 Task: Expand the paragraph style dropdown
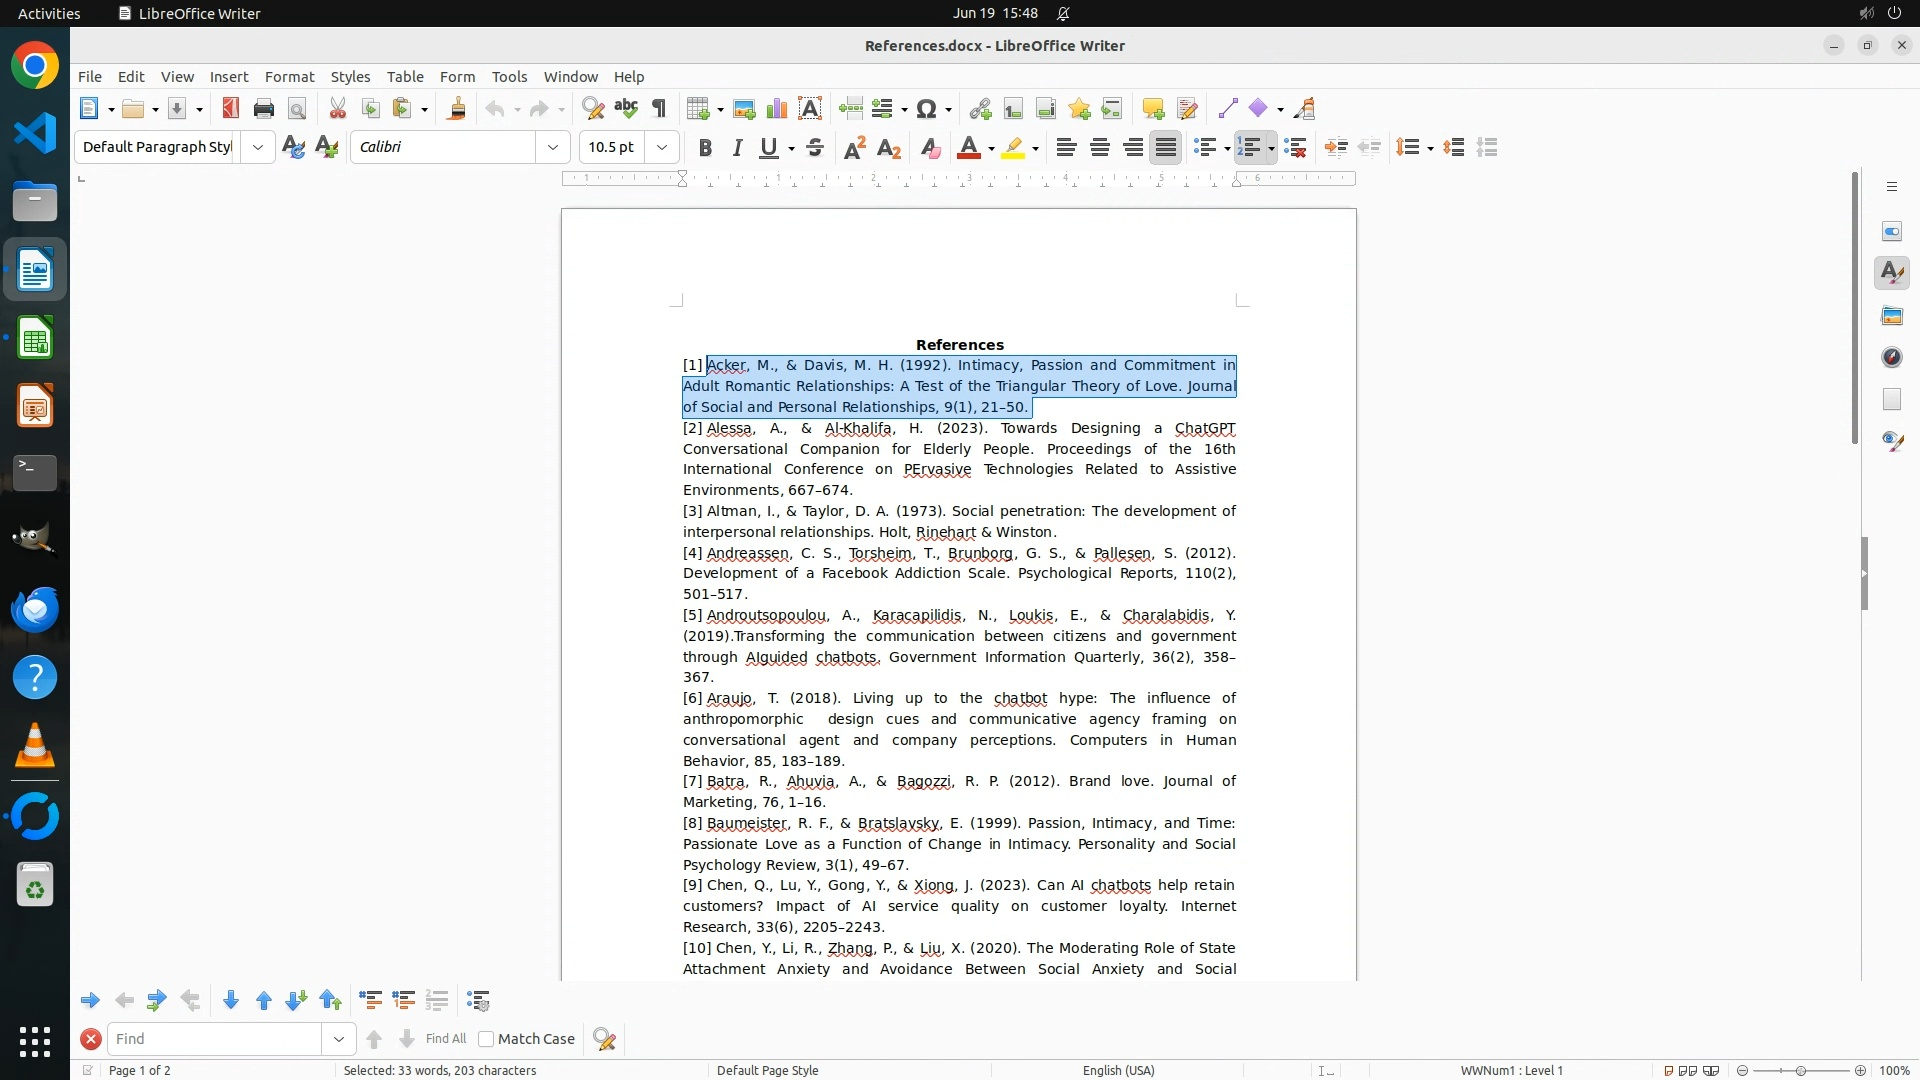coord(257,148)
